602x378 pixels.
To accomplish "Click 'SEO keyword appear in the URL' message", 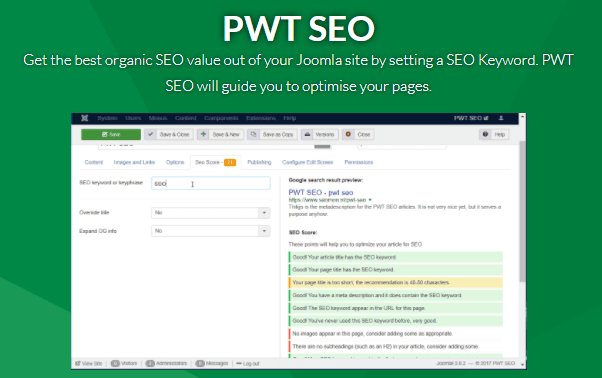I will [395, 308].
